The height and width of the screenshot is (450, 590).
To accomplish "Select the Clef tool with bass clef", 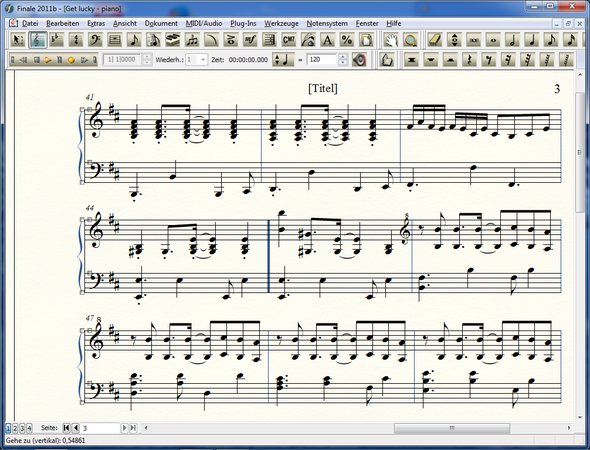I will click(x=95, y=40).
